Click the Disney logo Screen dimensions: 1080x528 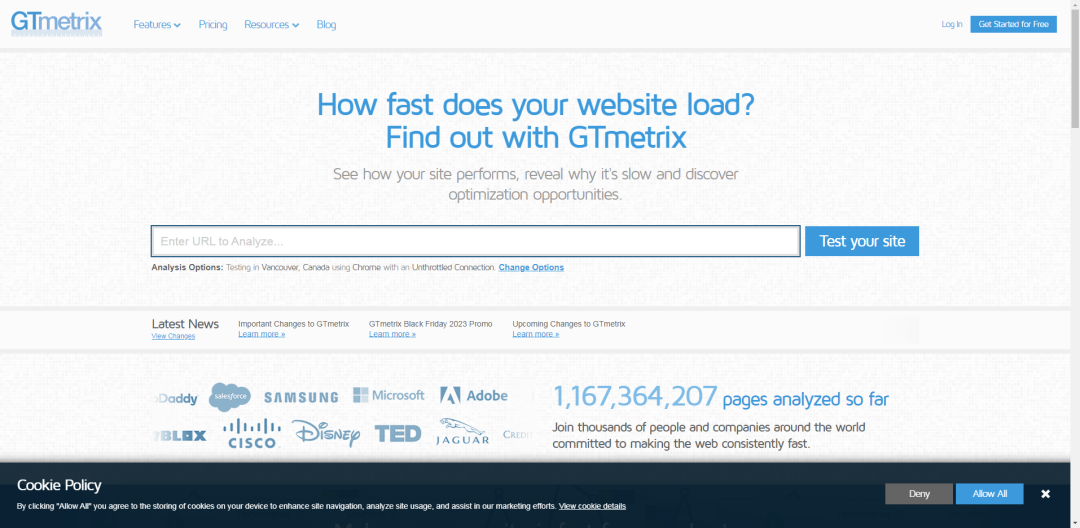point(326,434)
